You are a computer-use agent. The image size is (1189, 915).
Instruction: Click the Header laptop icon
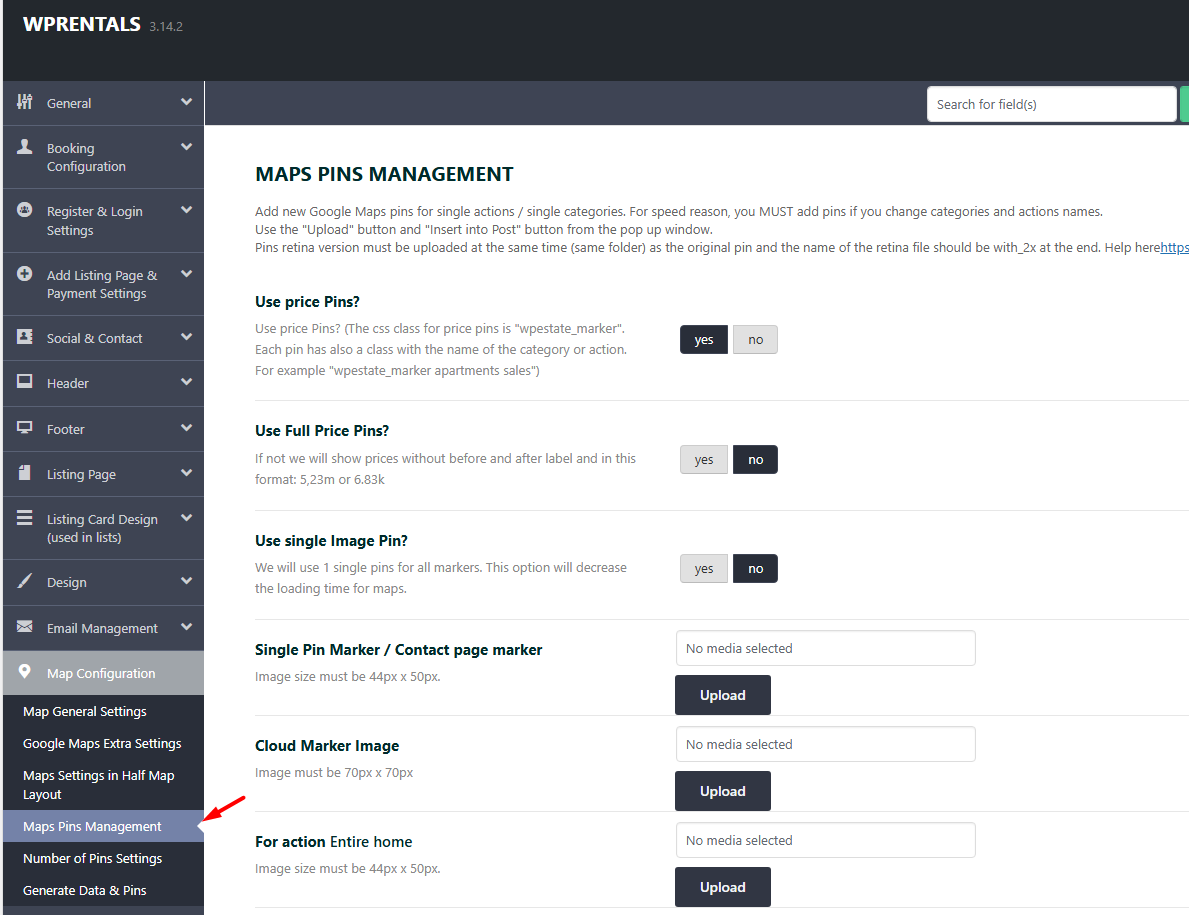[25, 383]
